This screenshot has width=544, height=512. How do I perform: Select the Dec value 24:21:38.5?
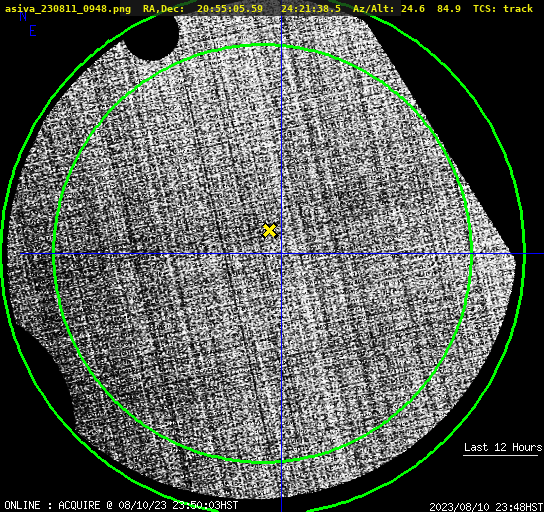[x=311, y=9]
